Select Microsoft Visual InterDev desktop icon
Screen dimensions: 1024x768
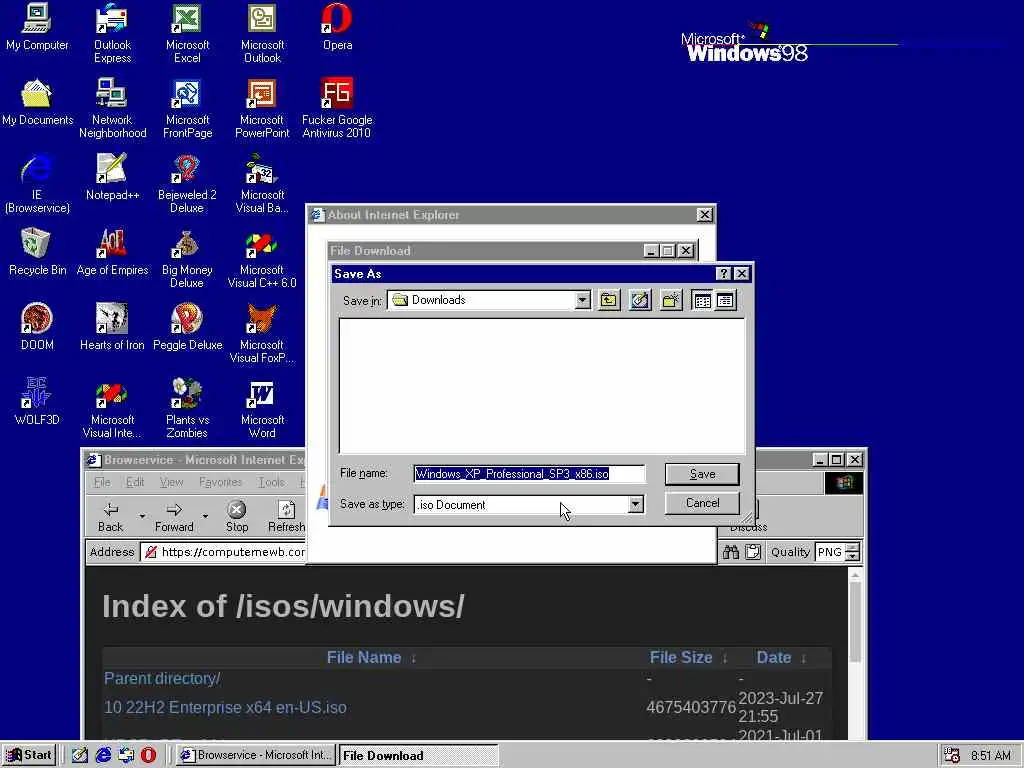pos(112,408)
